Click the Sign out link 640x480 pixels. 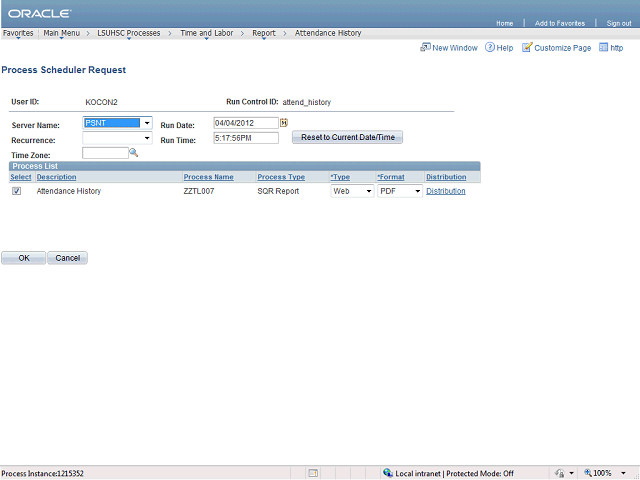click(x=619, y=23)
